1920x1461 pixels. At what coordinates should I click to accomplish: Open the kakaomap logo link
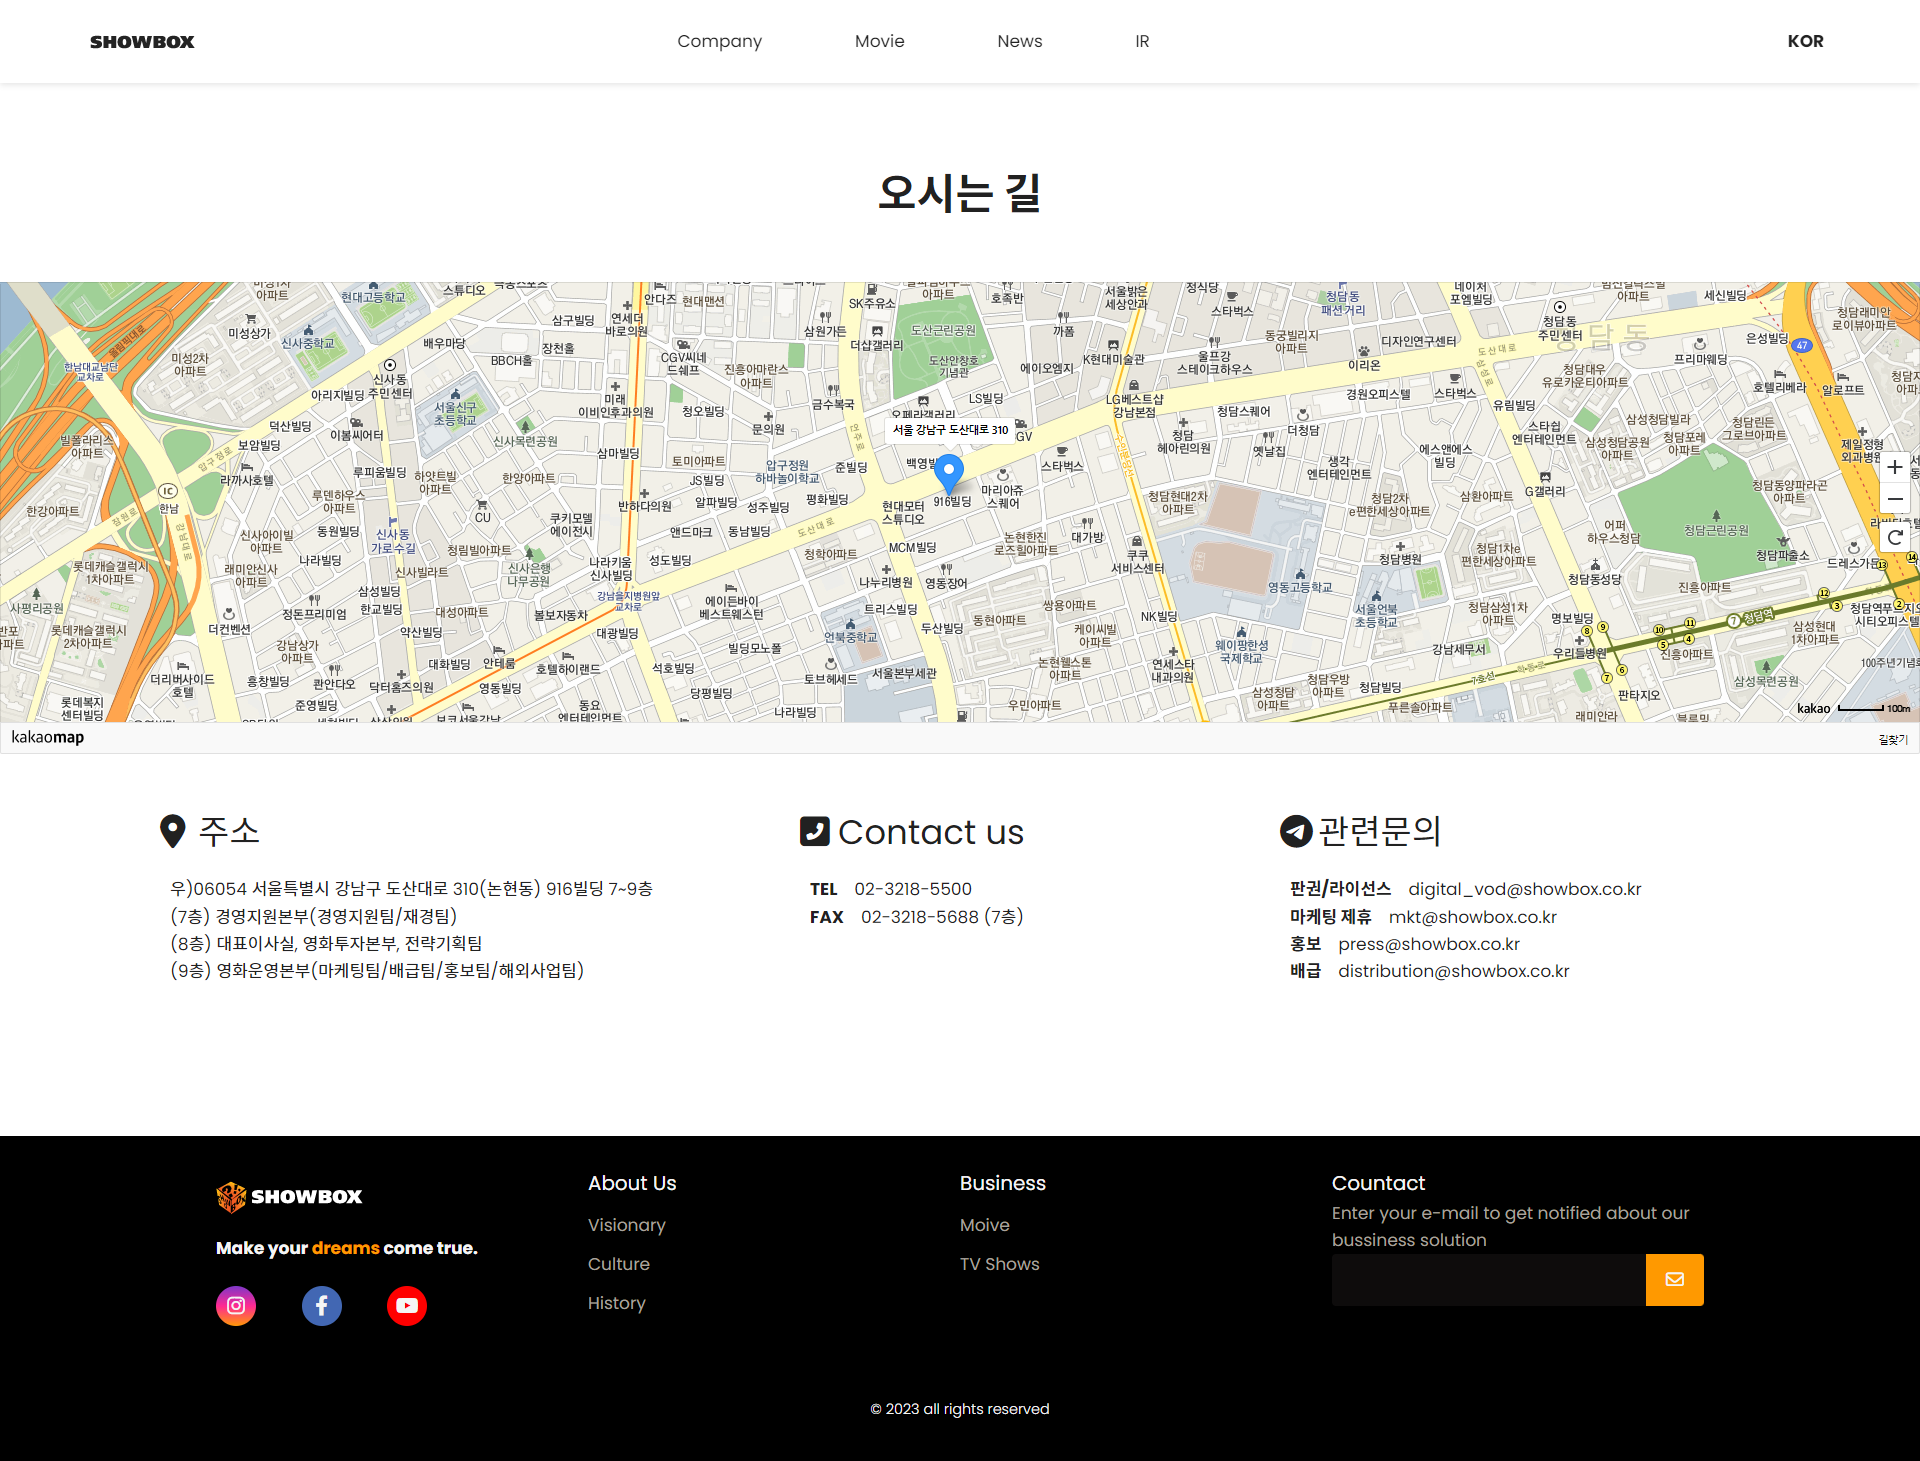click(48, 737)
